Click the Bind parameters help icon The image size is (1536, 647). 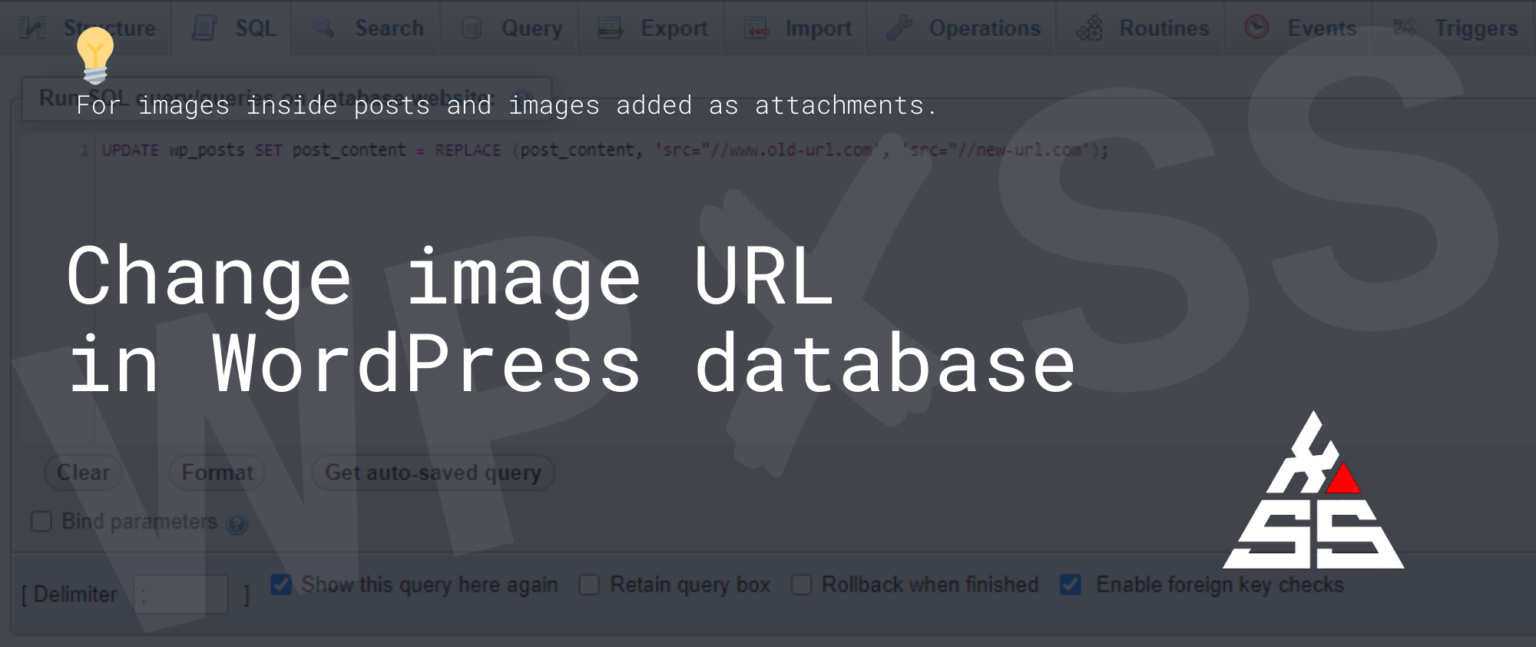coord(237,524)
